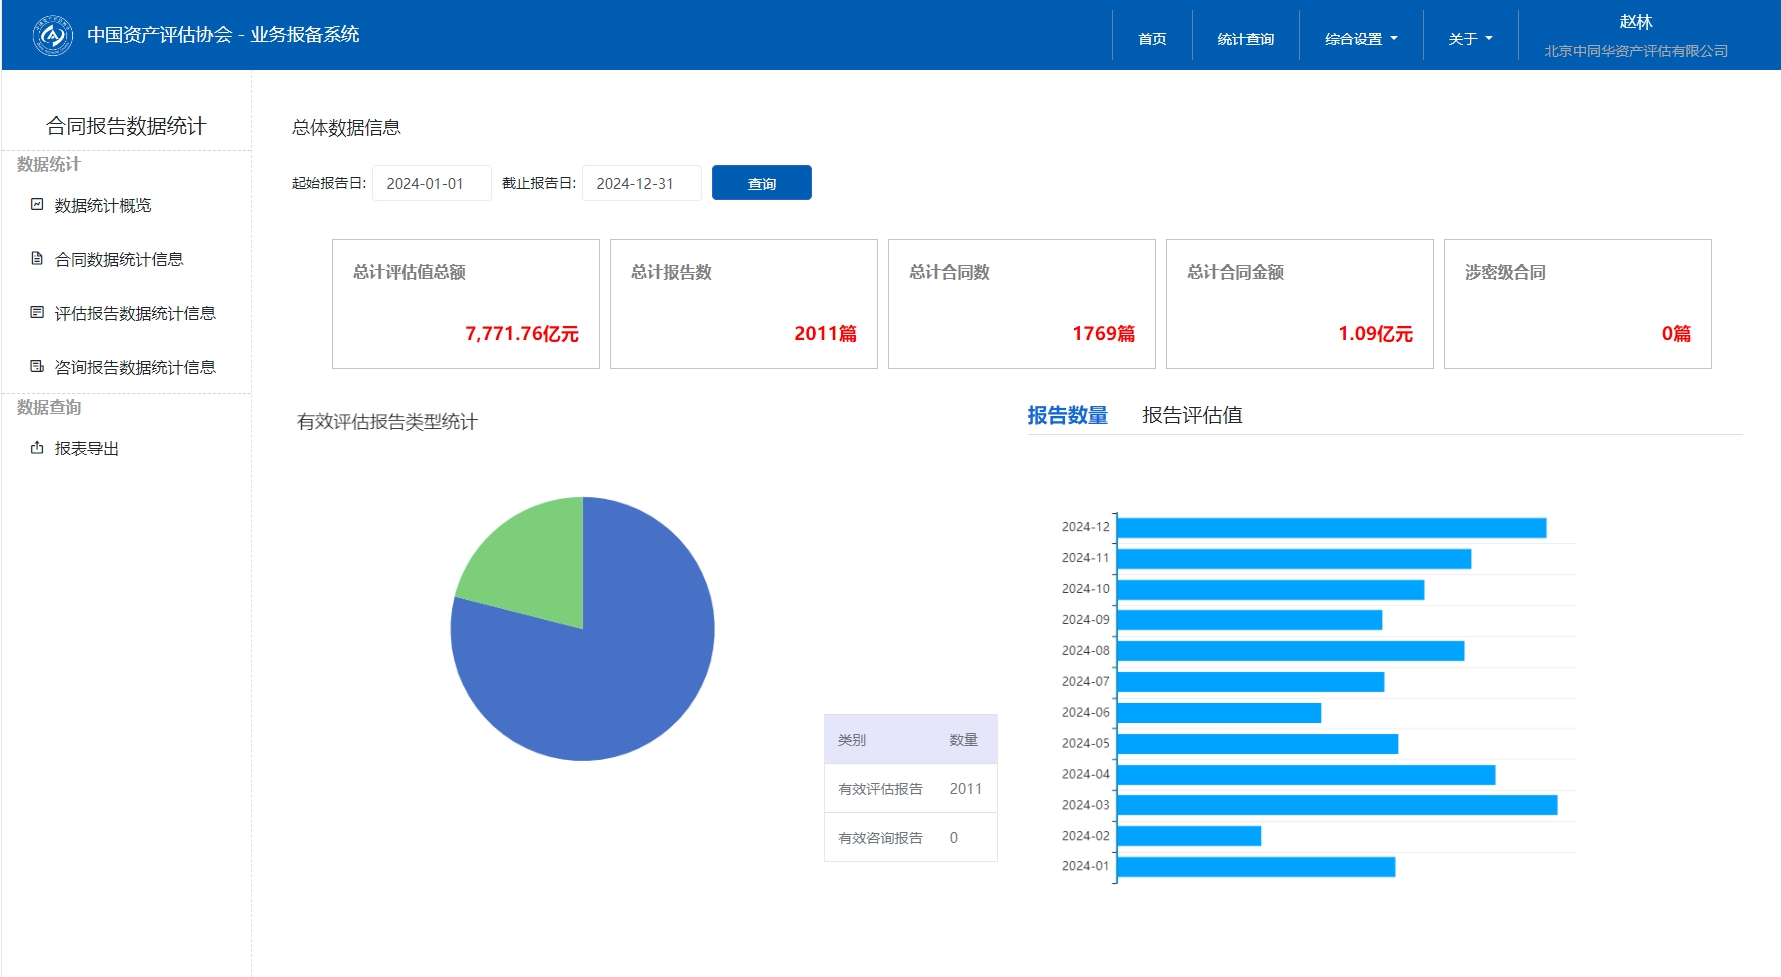Image resolution: width=1781 pixels, height=977 pixels.
Task: Open 统计查询 in the top navigation
Action: click(x=1245, y=39)
